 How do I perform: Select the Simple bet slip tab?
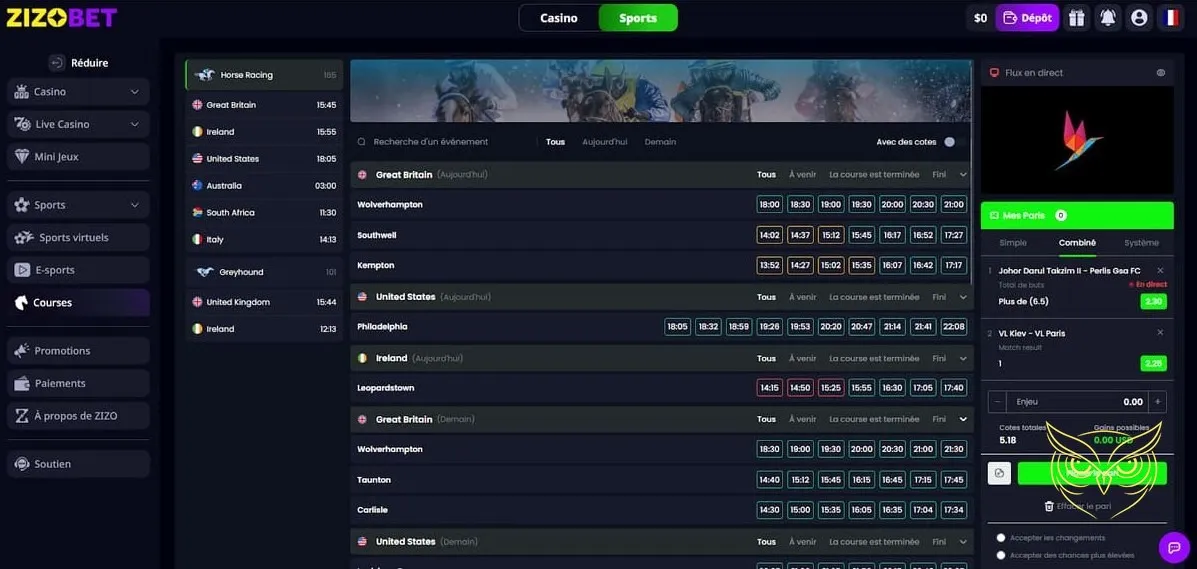1013,242
